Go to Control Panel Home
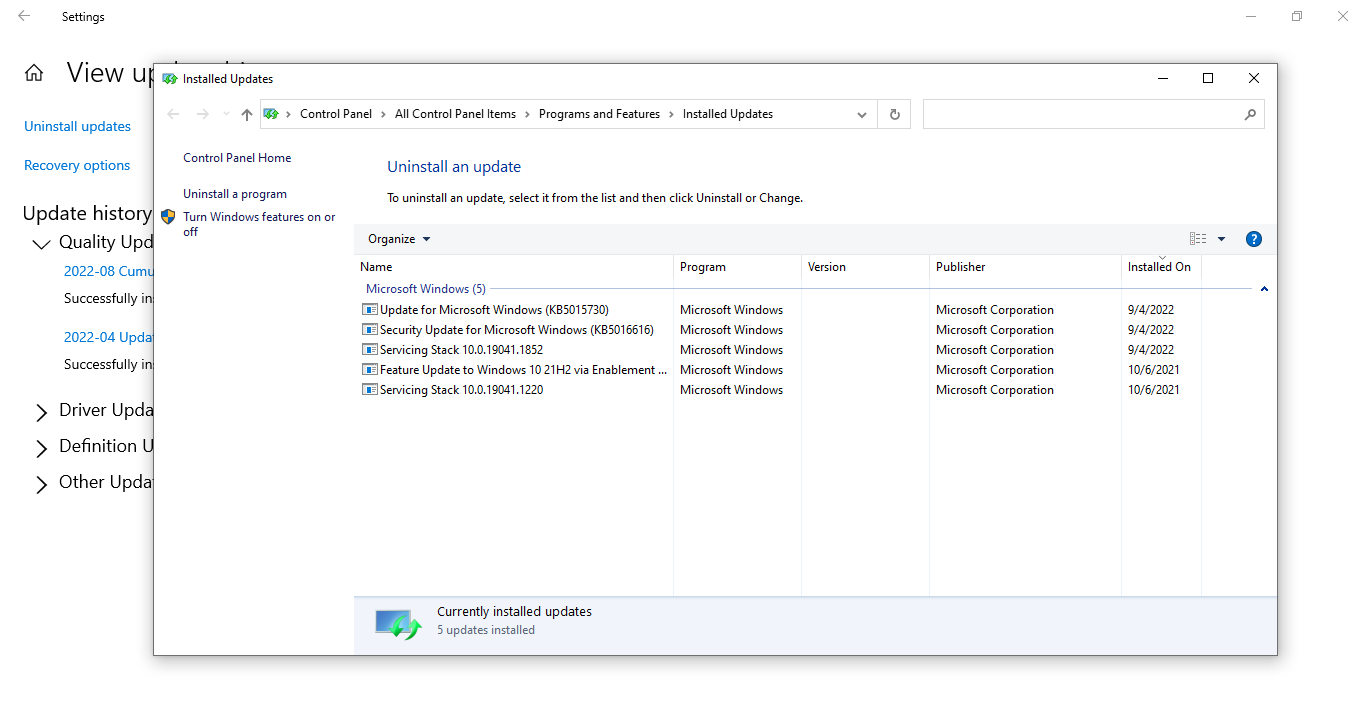This screenshot has width=1365, height=723. point(237,158)
